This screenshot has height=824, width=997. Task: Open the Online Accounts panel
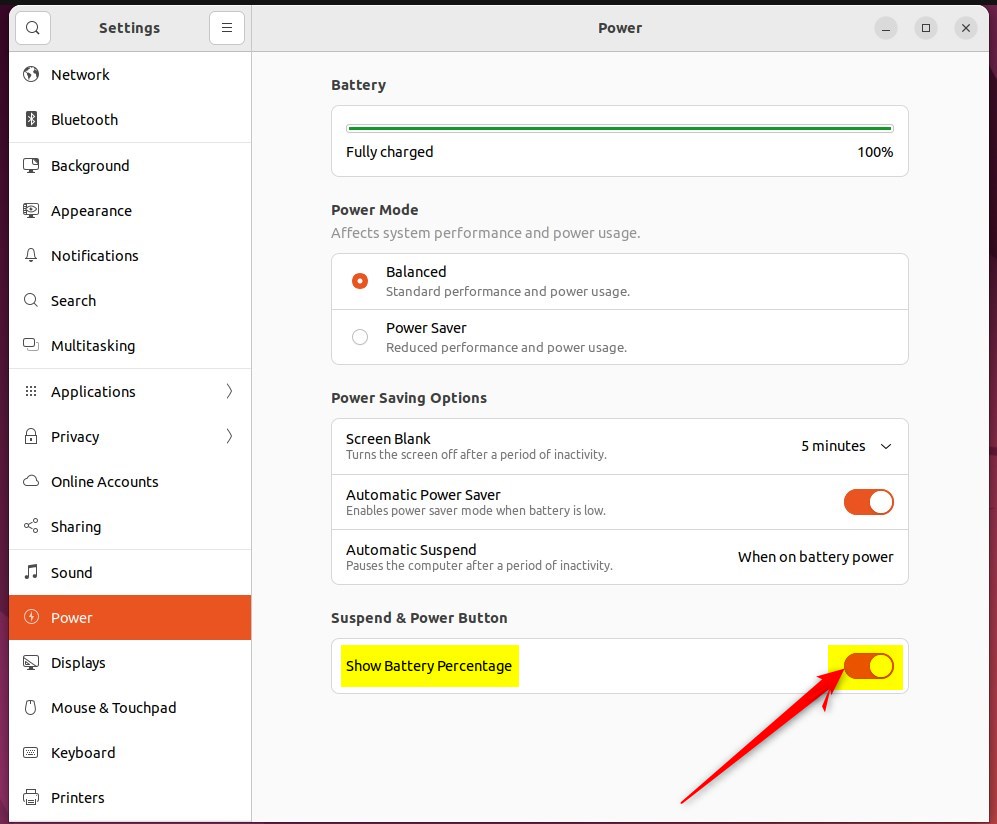click(130, 481)
